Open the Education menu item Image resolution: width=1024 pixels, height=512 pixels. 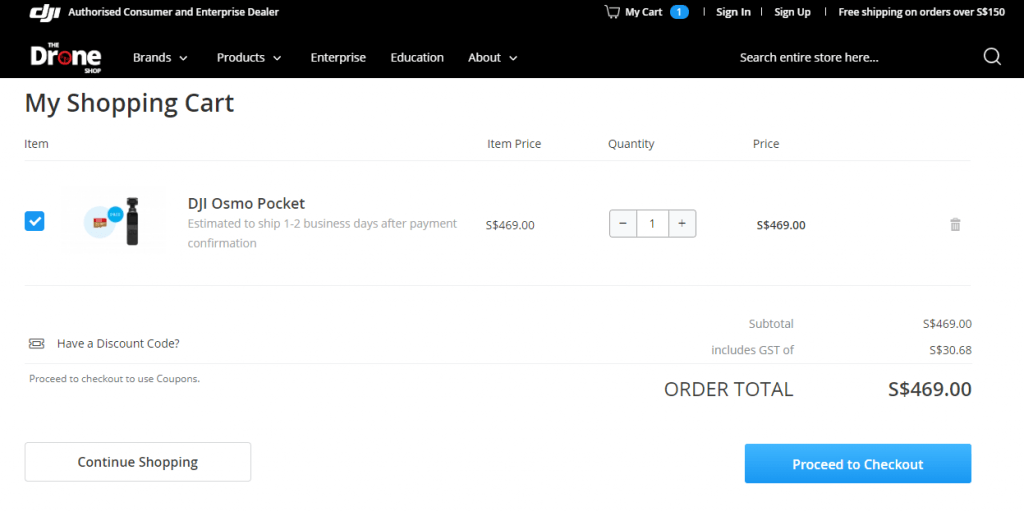pyautogui.click(x=417, y=57)
